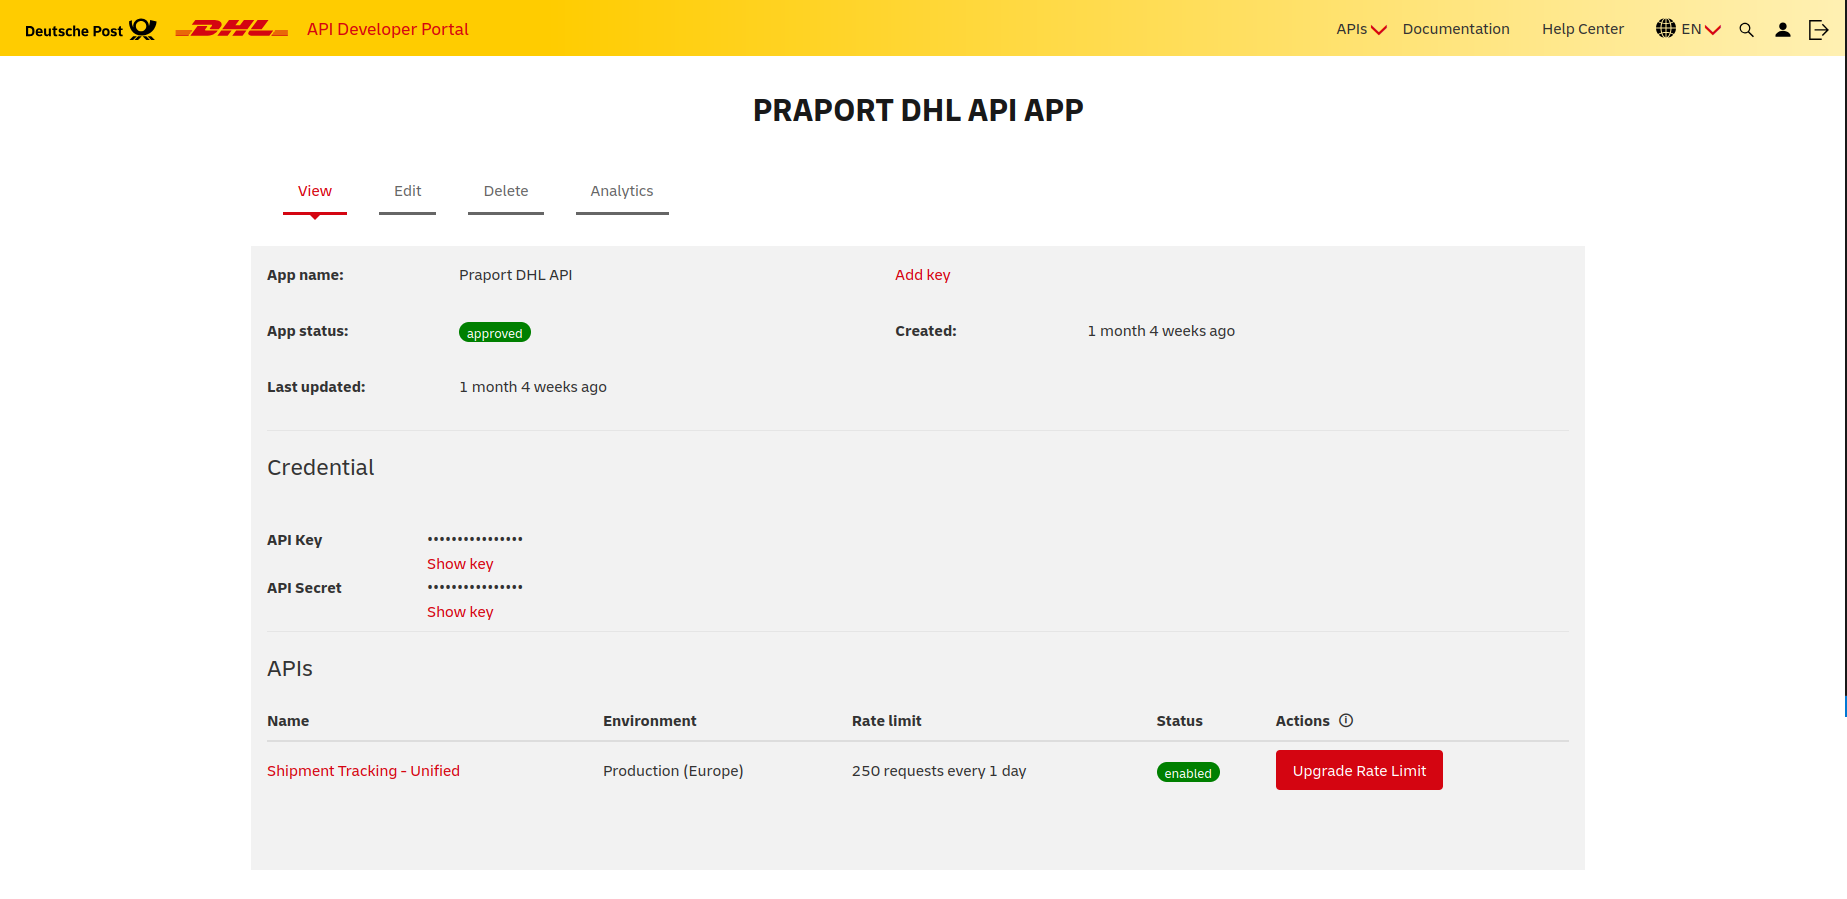Click the Environment column header
The image size is (1847, 899).
point(649,721)
